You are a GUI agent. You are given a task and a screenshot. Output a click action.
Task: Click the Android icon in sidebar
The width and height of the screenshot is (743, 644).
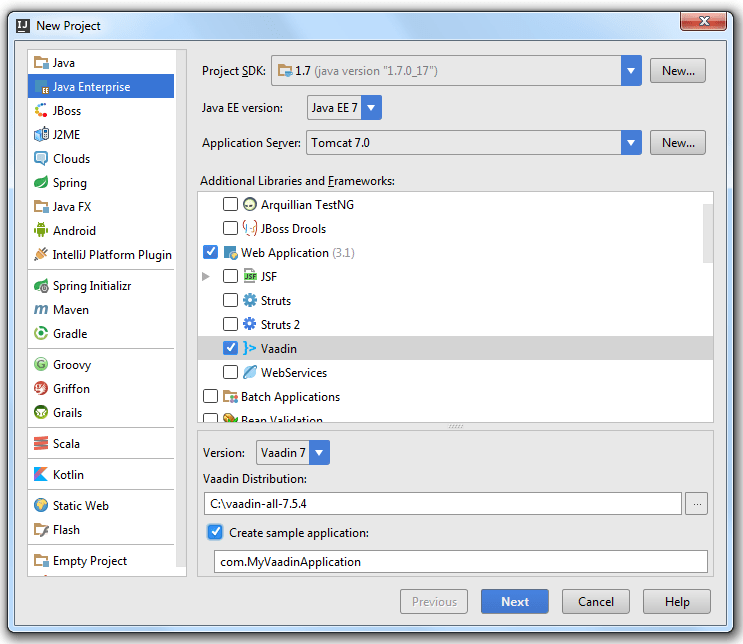coord(41,231)
